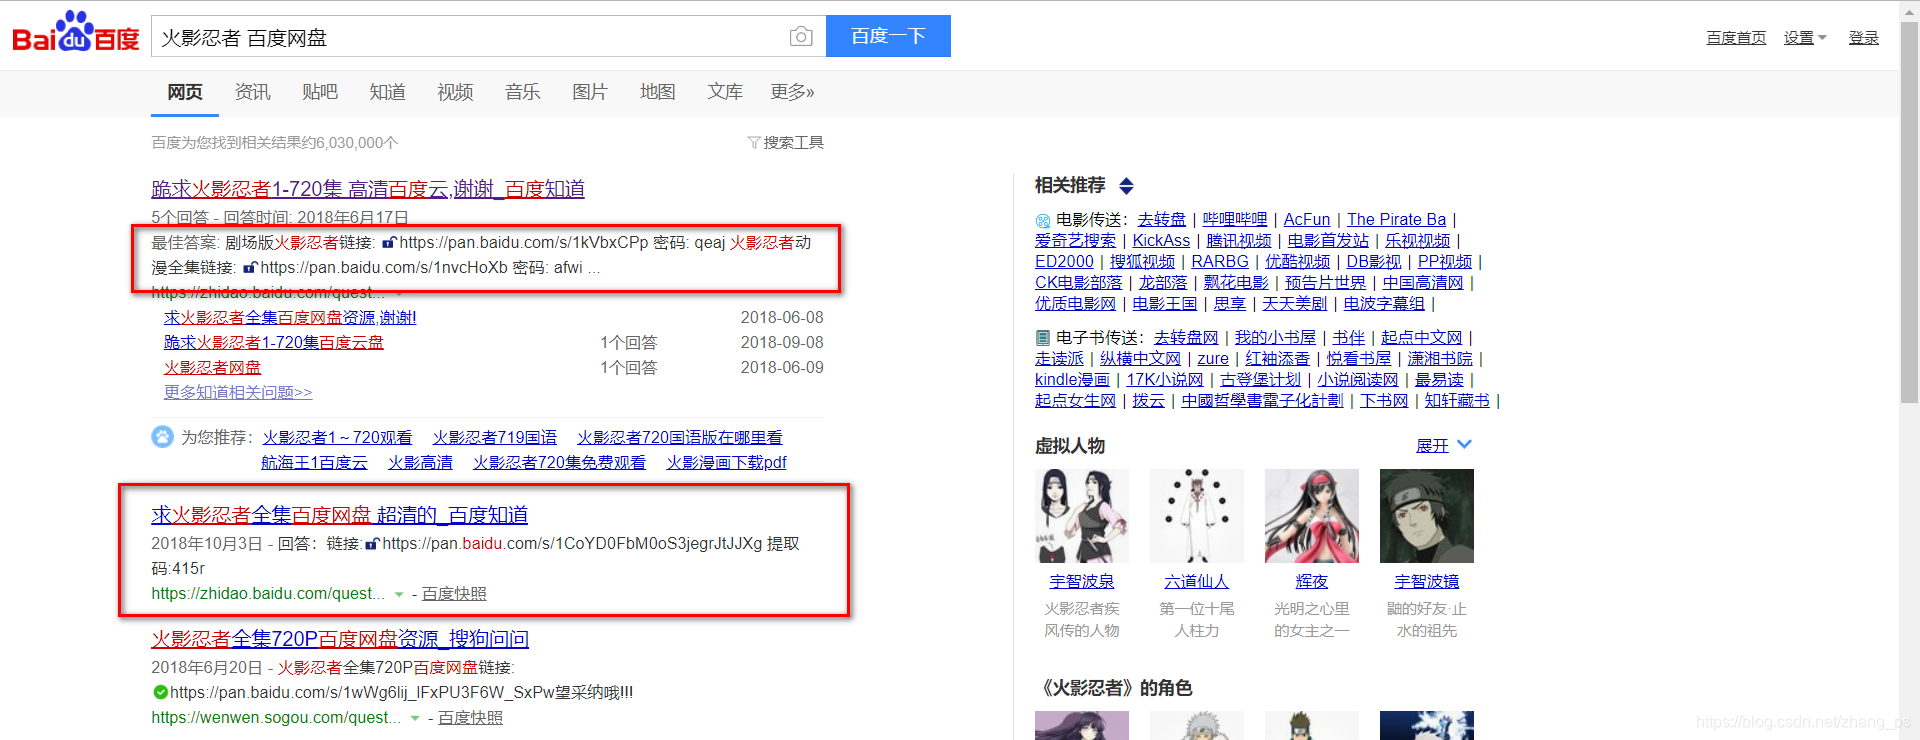Expand 设置 dropdown menu
Screen dimensions: 1920x740
coord(1805,38)
